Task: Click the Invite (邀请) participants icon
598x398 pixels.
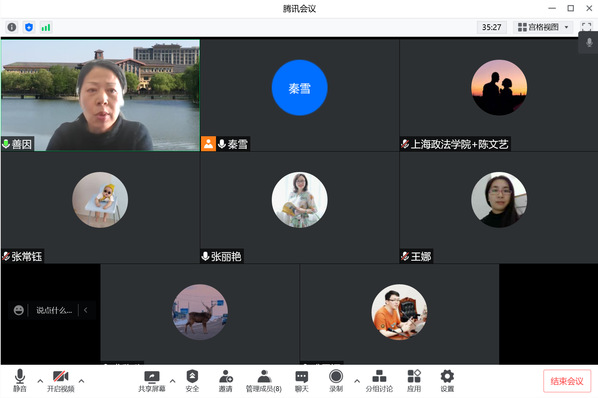Action: (x=225, y=381)
